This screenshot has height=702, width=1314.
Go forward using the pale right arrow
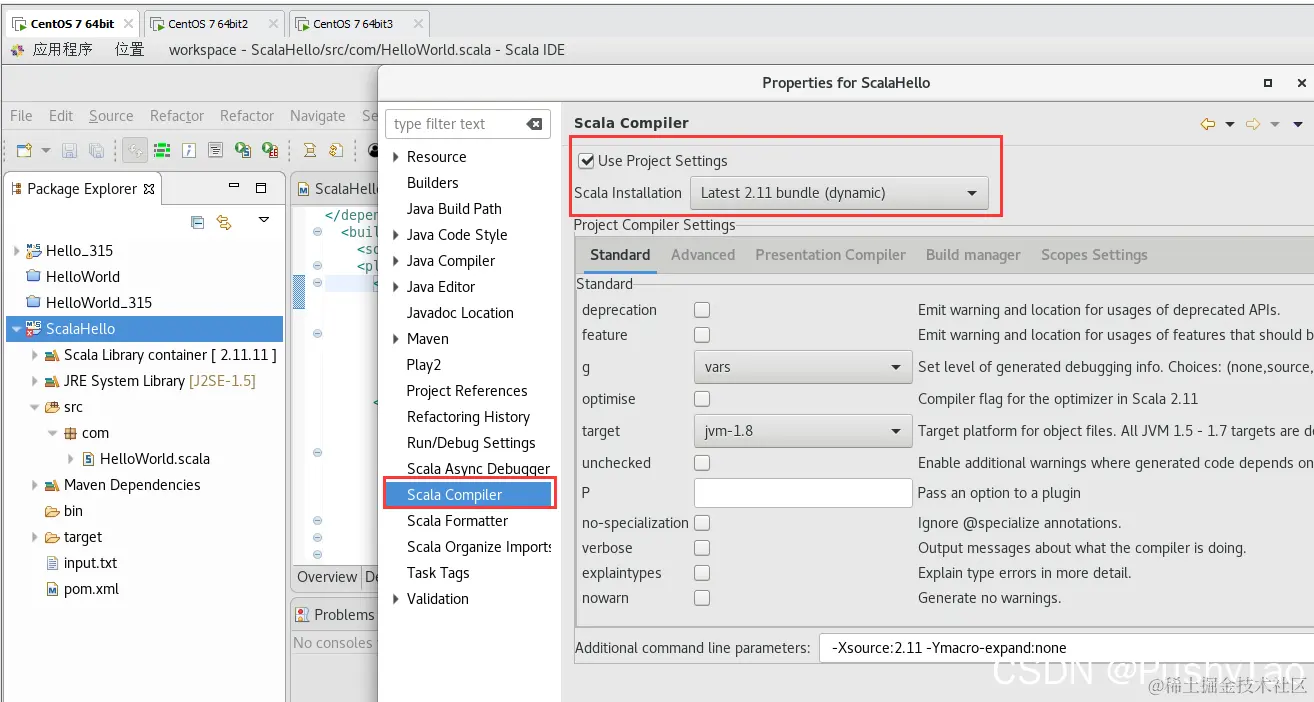(x=1252, y=124)
